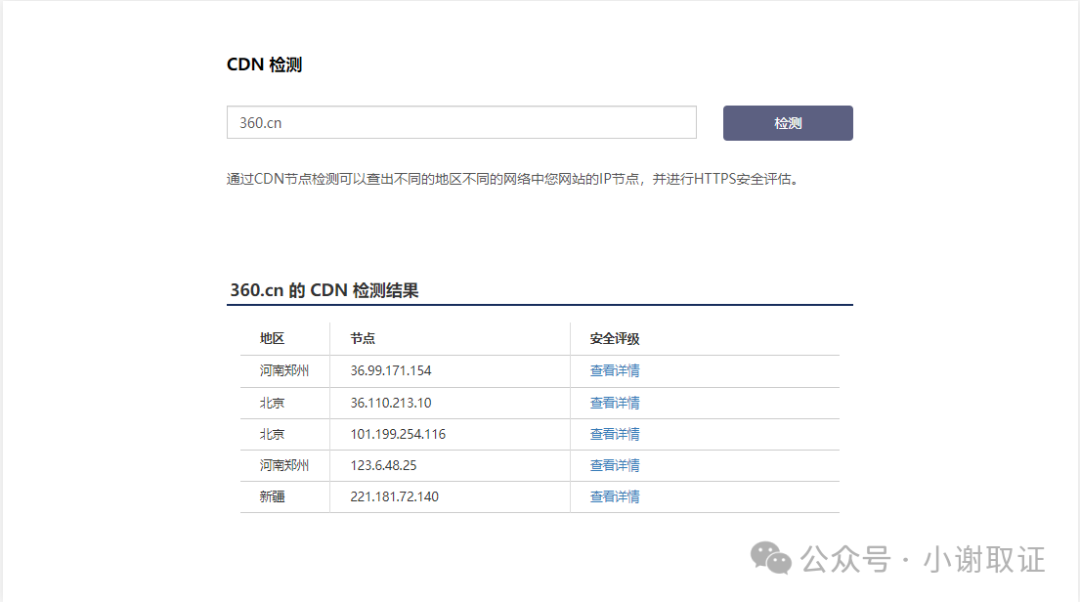Open 查看详情 for node 36.110.213.10

point(614,403)
